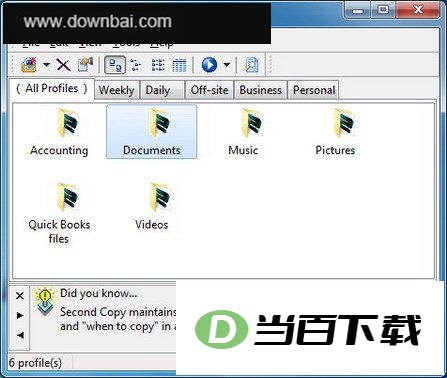
Task: Click the '6 profile(s)' status text
Action: (35, 363)
